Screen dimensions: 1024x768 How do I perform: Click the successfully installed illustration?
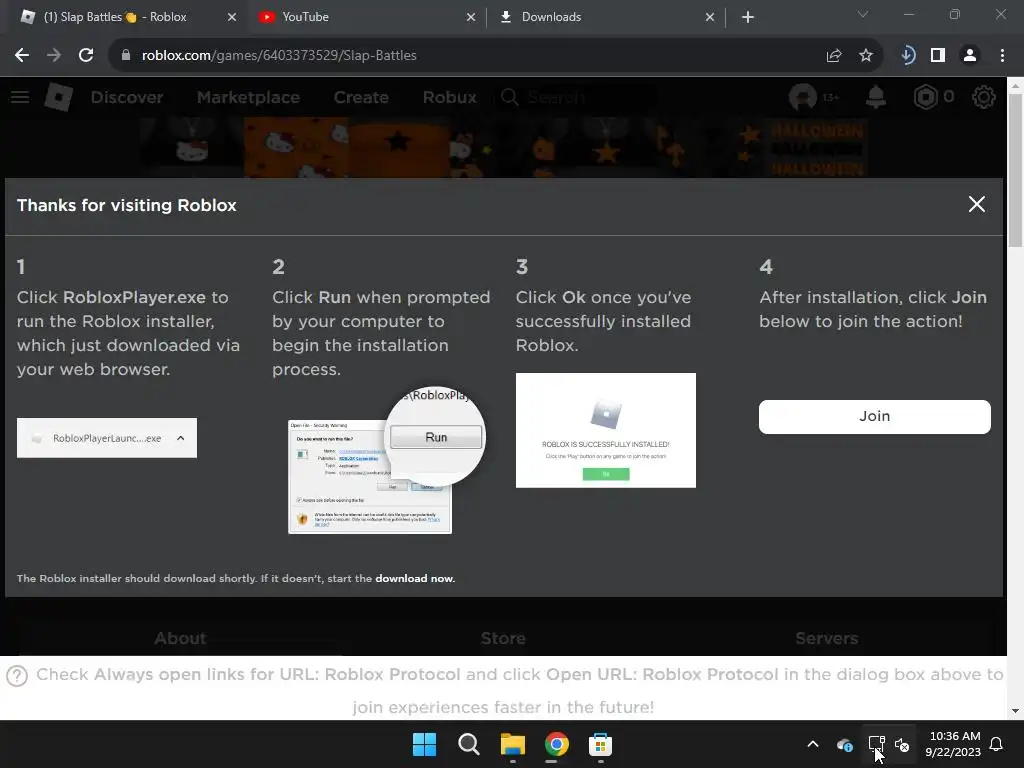pyautogui.click(x=605, y=430)
